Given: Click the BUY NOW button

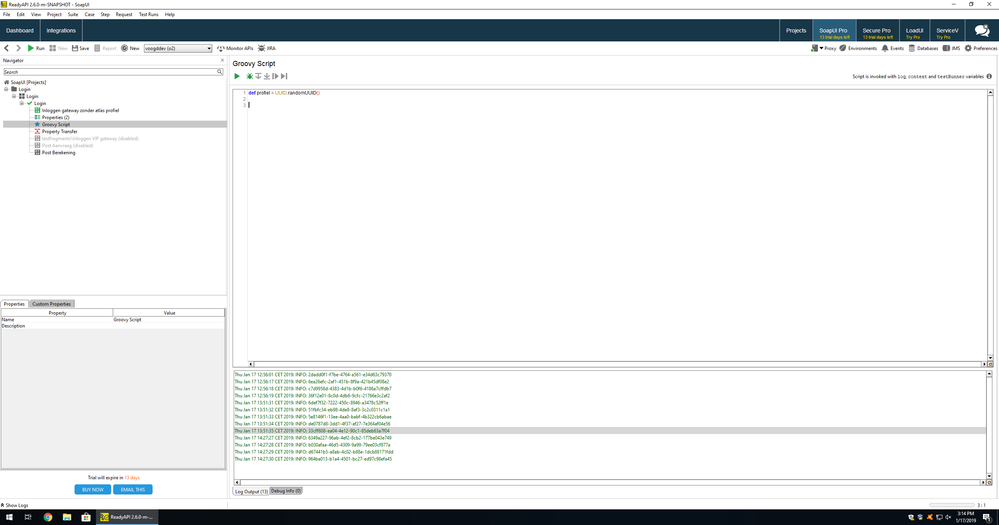Looking at the screenshot, I should click(92, 489).
